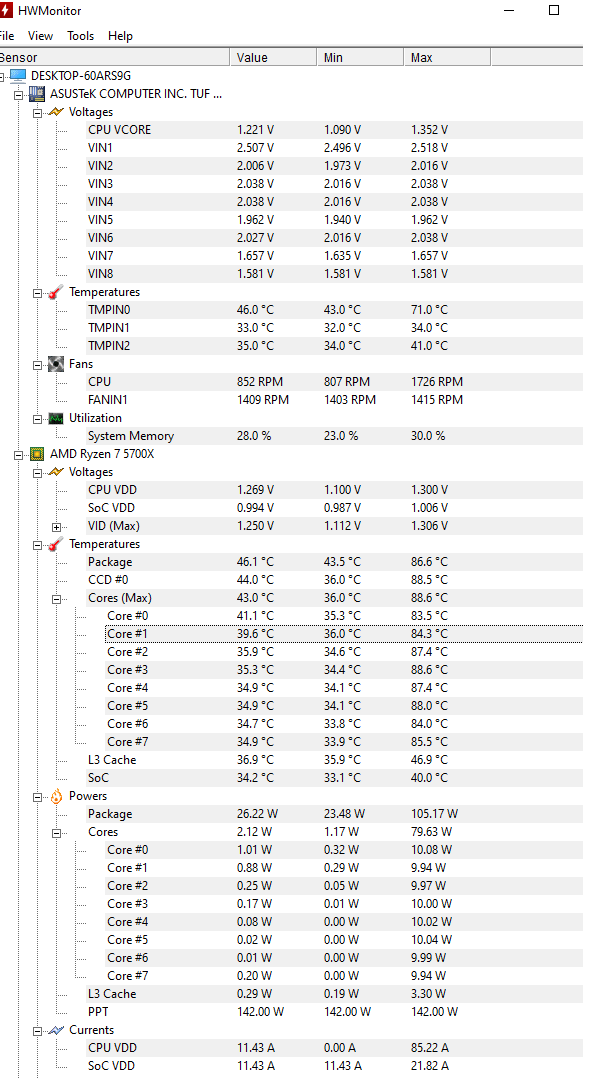Collapse the AMD Ryzen 7 5700X tree
The image size is (592, 1078).
click(x=19, y=454)
